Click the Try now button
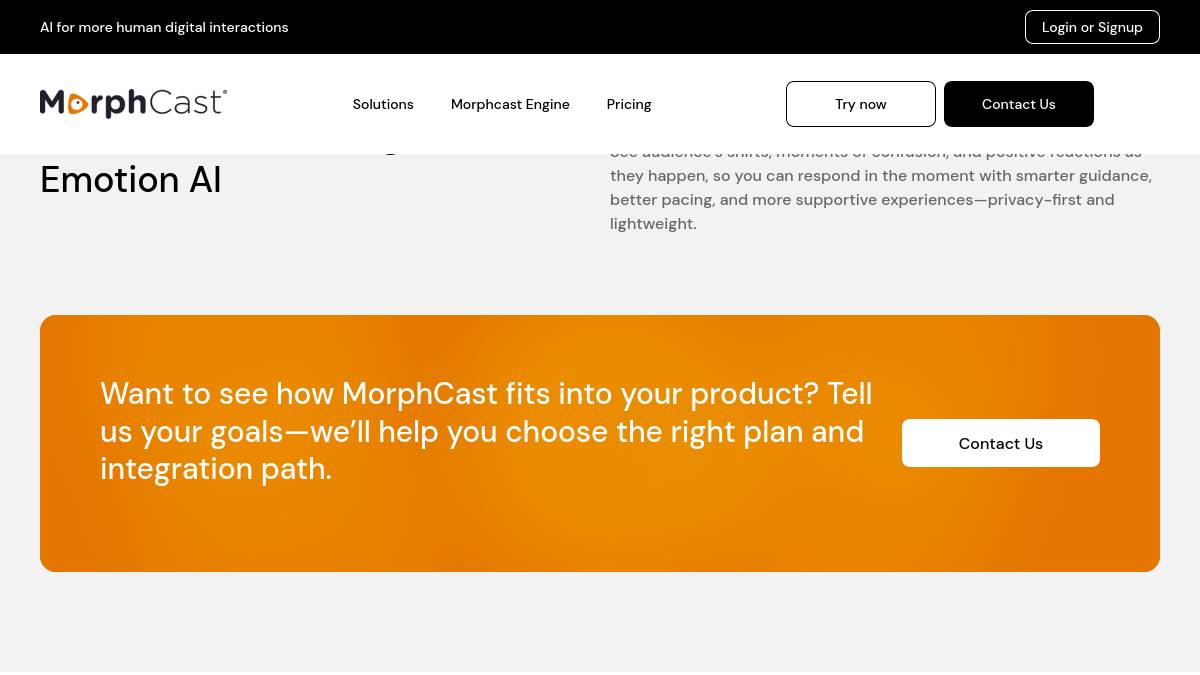Viewport: 1200px width, 675px height. (861, 104)
